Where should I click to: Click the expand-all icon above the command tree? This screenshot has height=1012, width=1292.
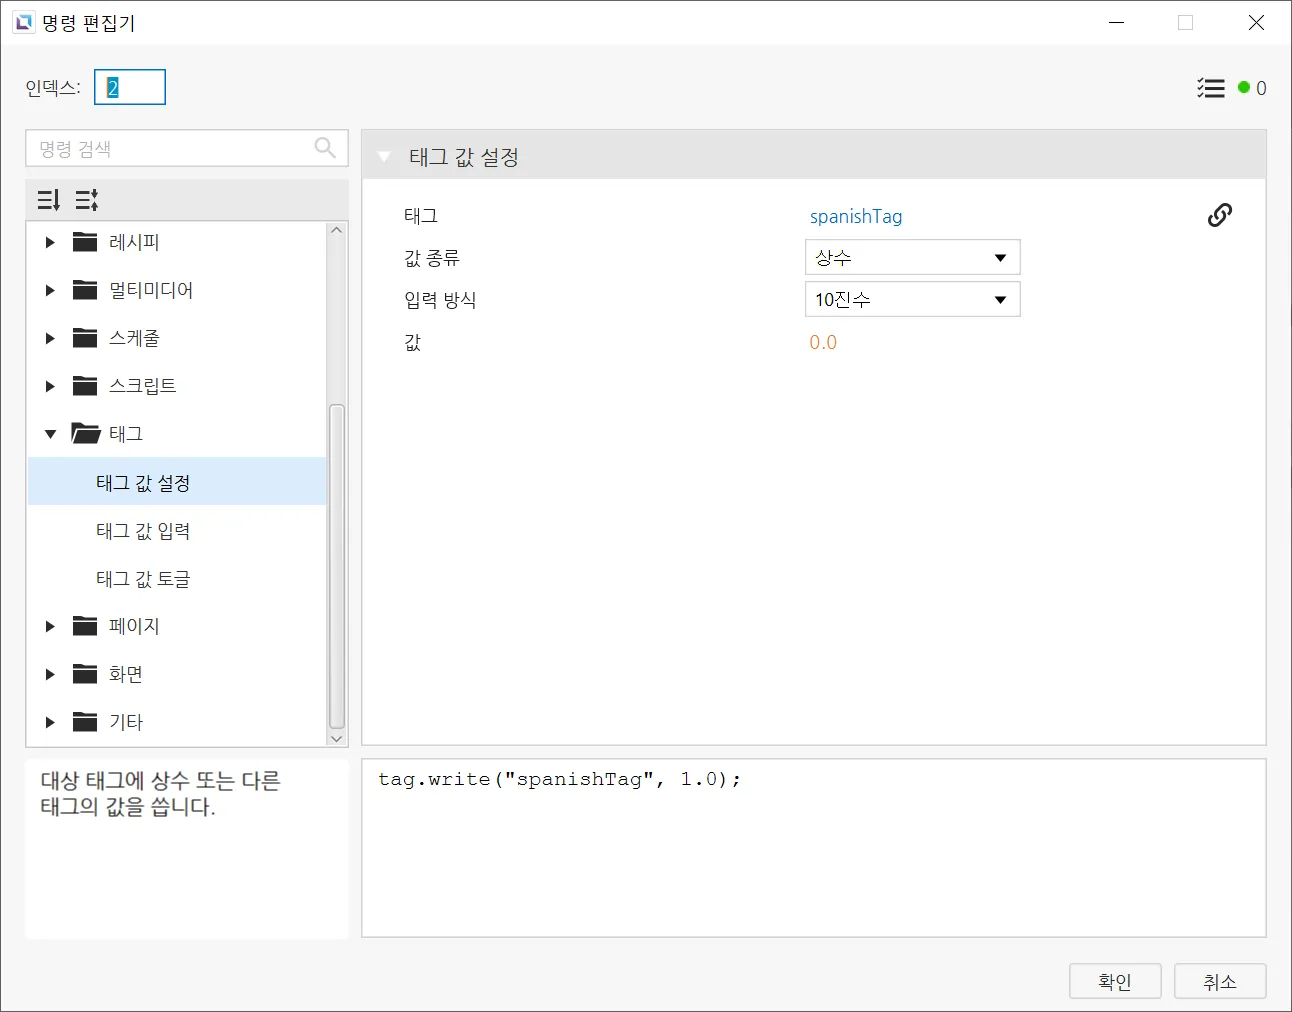click(48, 200)
